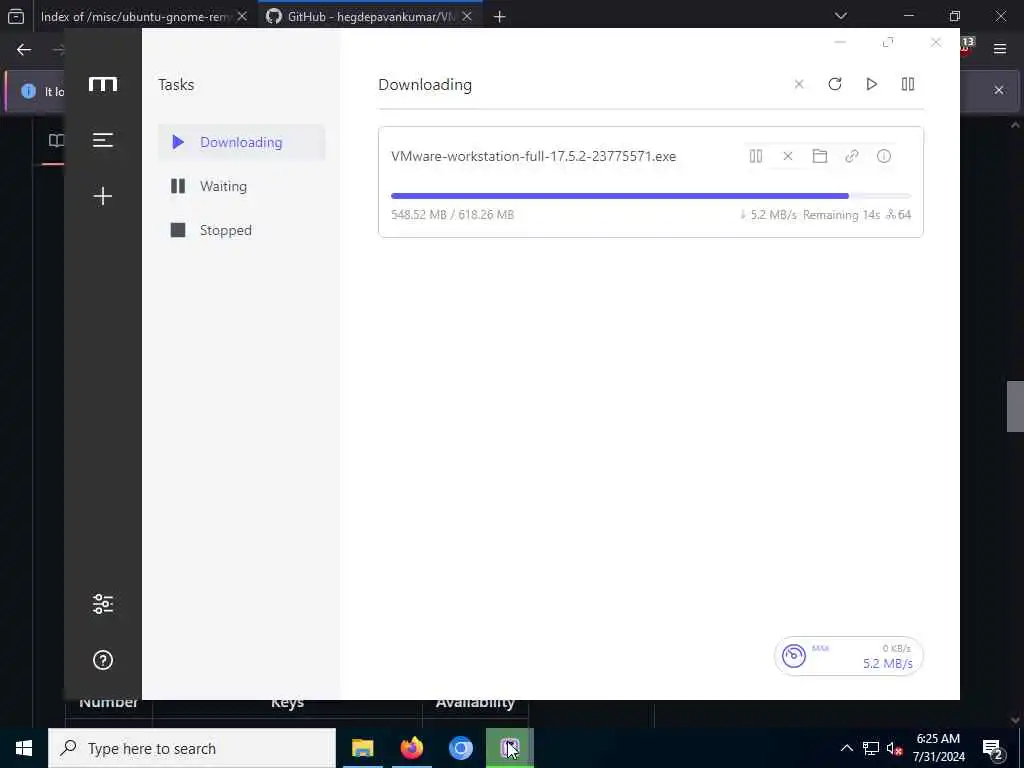The width and height of the screenshot is (1024, 768).
Task: Add a new download task
Action: tap(103, 196)
